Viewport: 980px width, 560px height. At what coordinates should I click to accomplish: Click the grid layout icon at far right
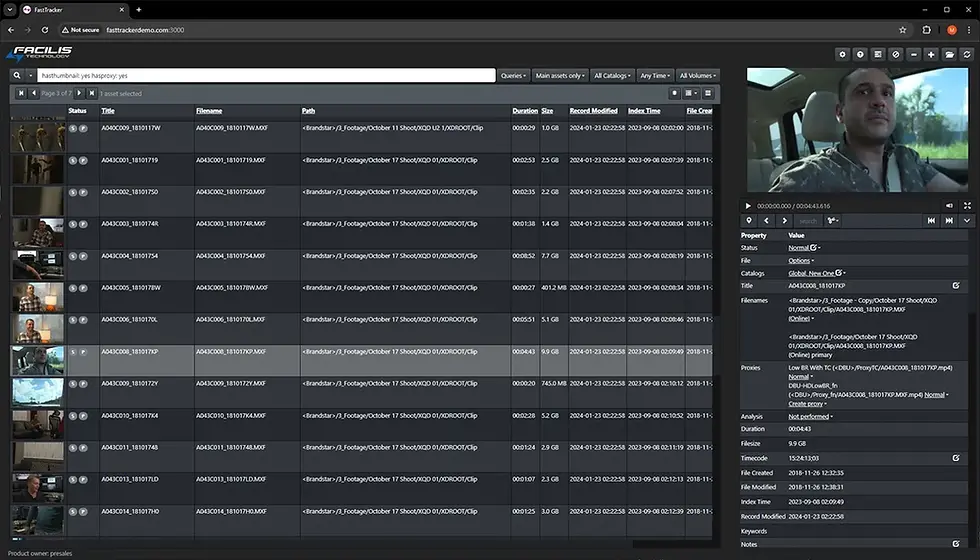point(708,93)
